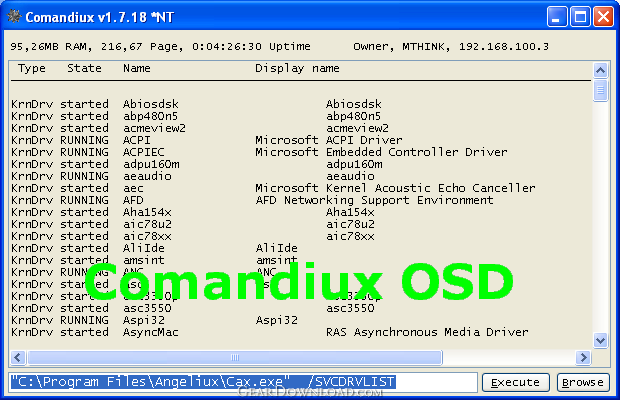The image size is (620, 400).
Task: Select the Aspi32 name entry
Action: click(144, 320)
